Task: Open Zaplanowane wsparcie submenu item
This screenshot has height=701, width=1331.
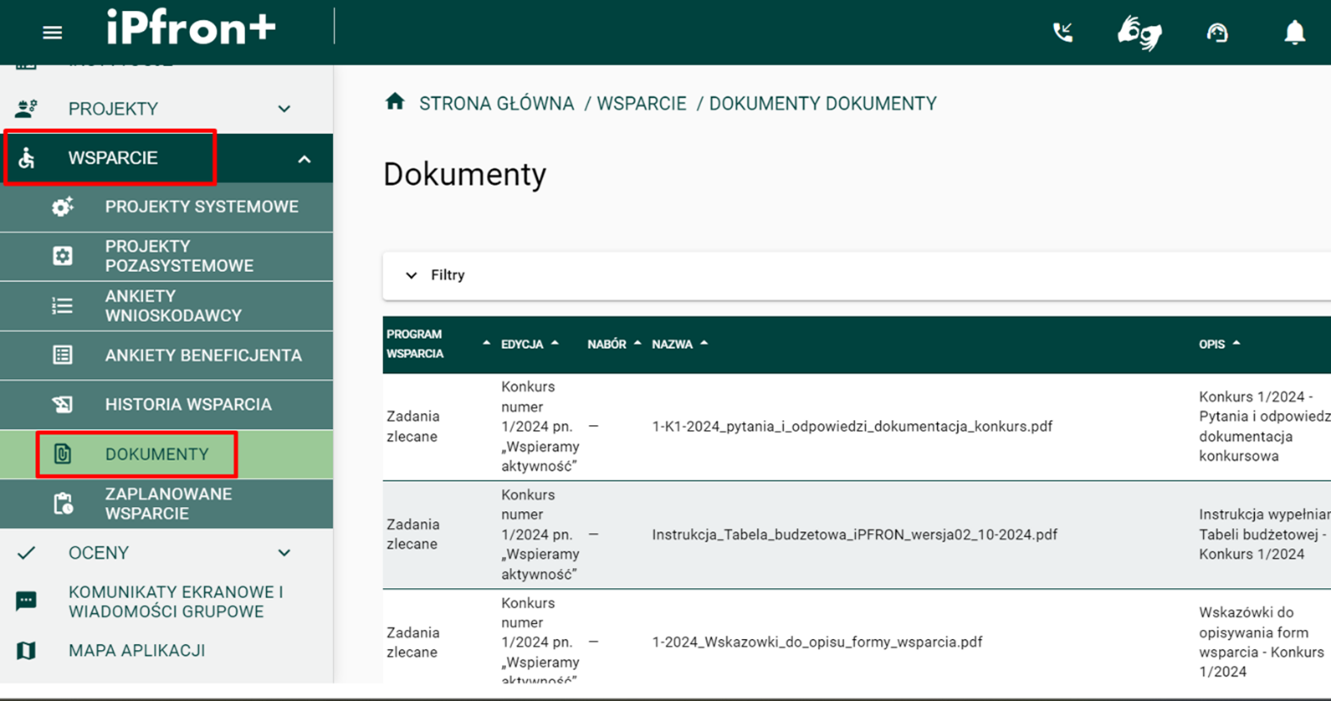Action: (x=166, y=504)
